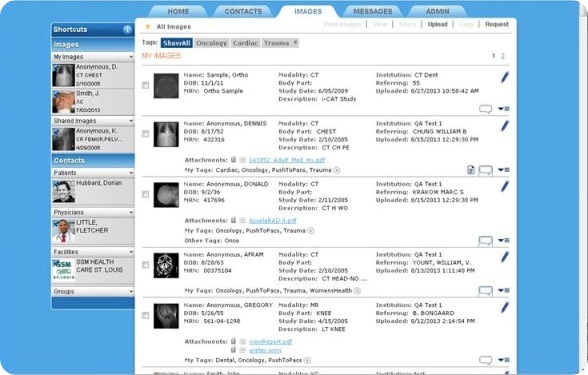
Task: Open actions menu for Anonymous, DENNIS row
Action: pyautogui.click(x=504, y=170)
